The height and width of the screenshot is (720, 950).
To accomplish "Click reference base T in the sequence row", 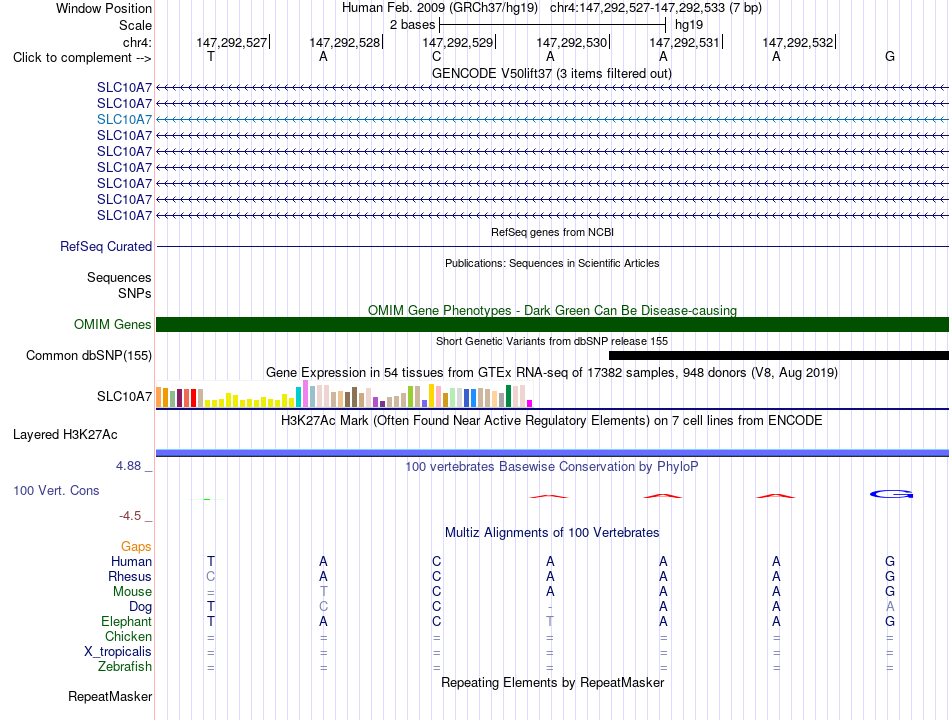I will tap(210, 56).
